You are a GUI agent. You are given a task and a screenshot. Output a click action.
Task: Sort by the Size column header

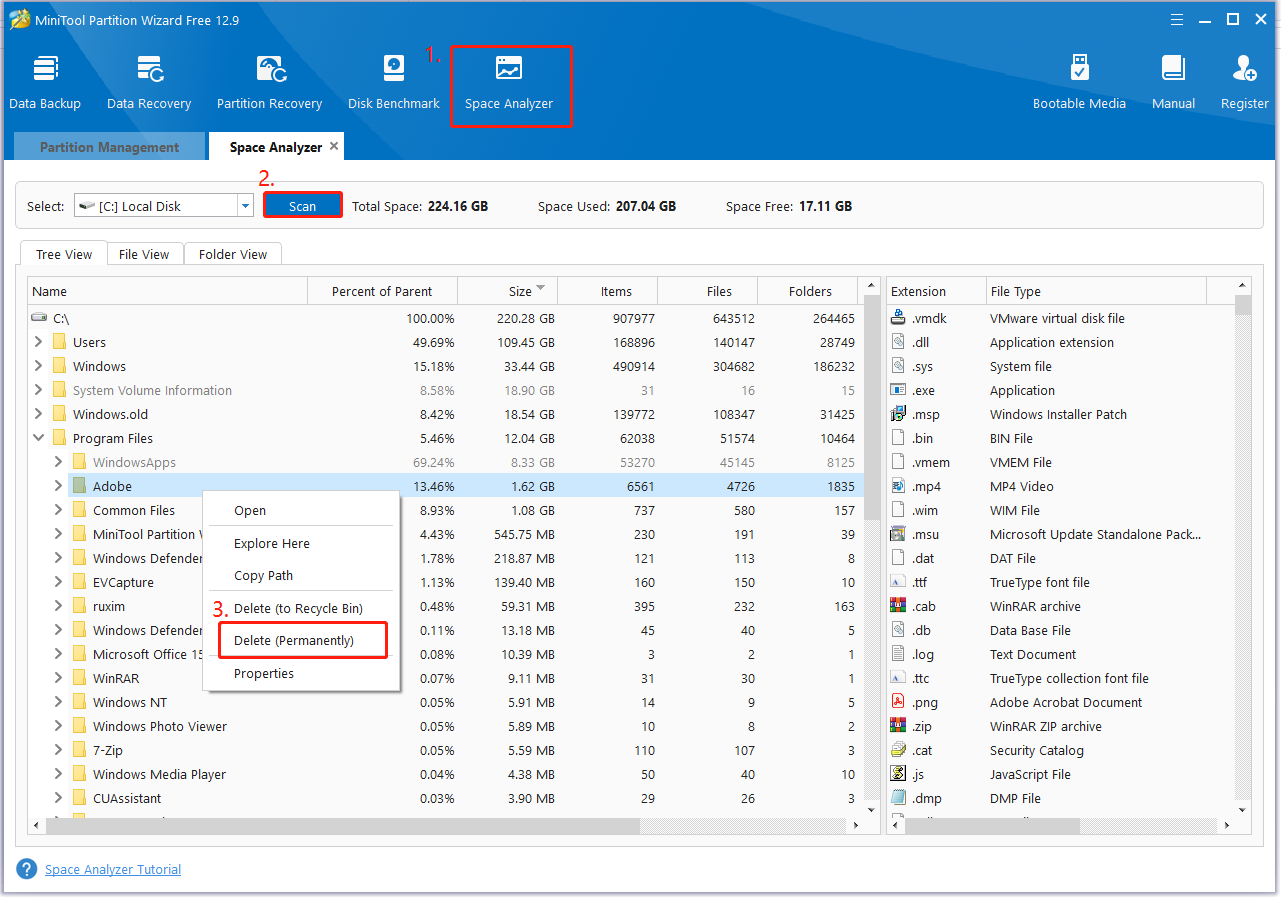coord(508,291)
